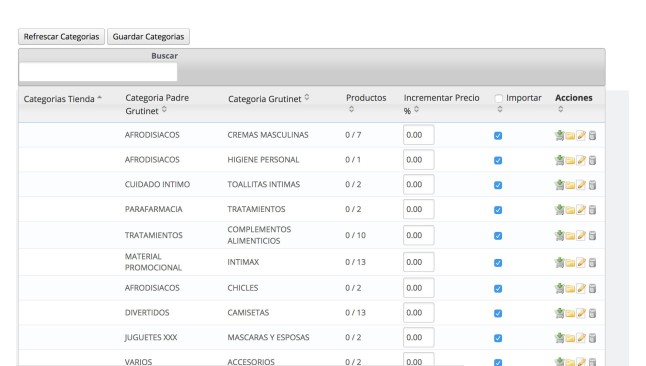Open the folder icon in CREMAS MASCULINAS row
646x366 pixels.
[x=570, y=136]
